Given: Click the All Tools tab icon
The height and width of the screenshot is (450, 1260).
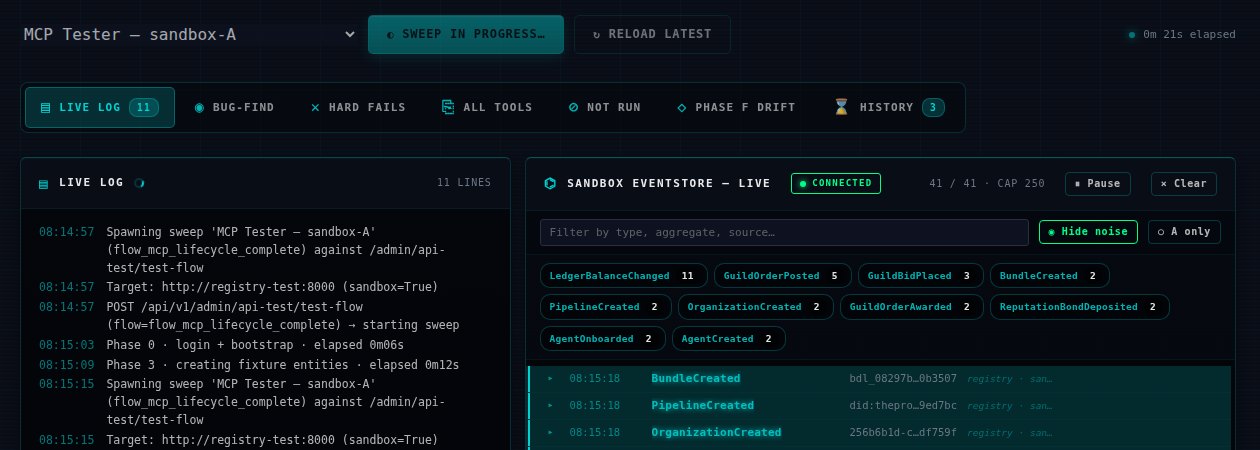Looking at the screenshot, I should click(x=448, y=107).
